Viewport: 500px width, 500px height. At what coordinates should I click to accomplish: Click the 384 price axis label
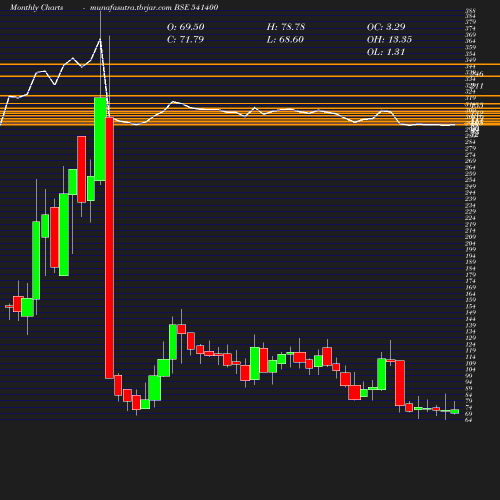pos(470,16)
